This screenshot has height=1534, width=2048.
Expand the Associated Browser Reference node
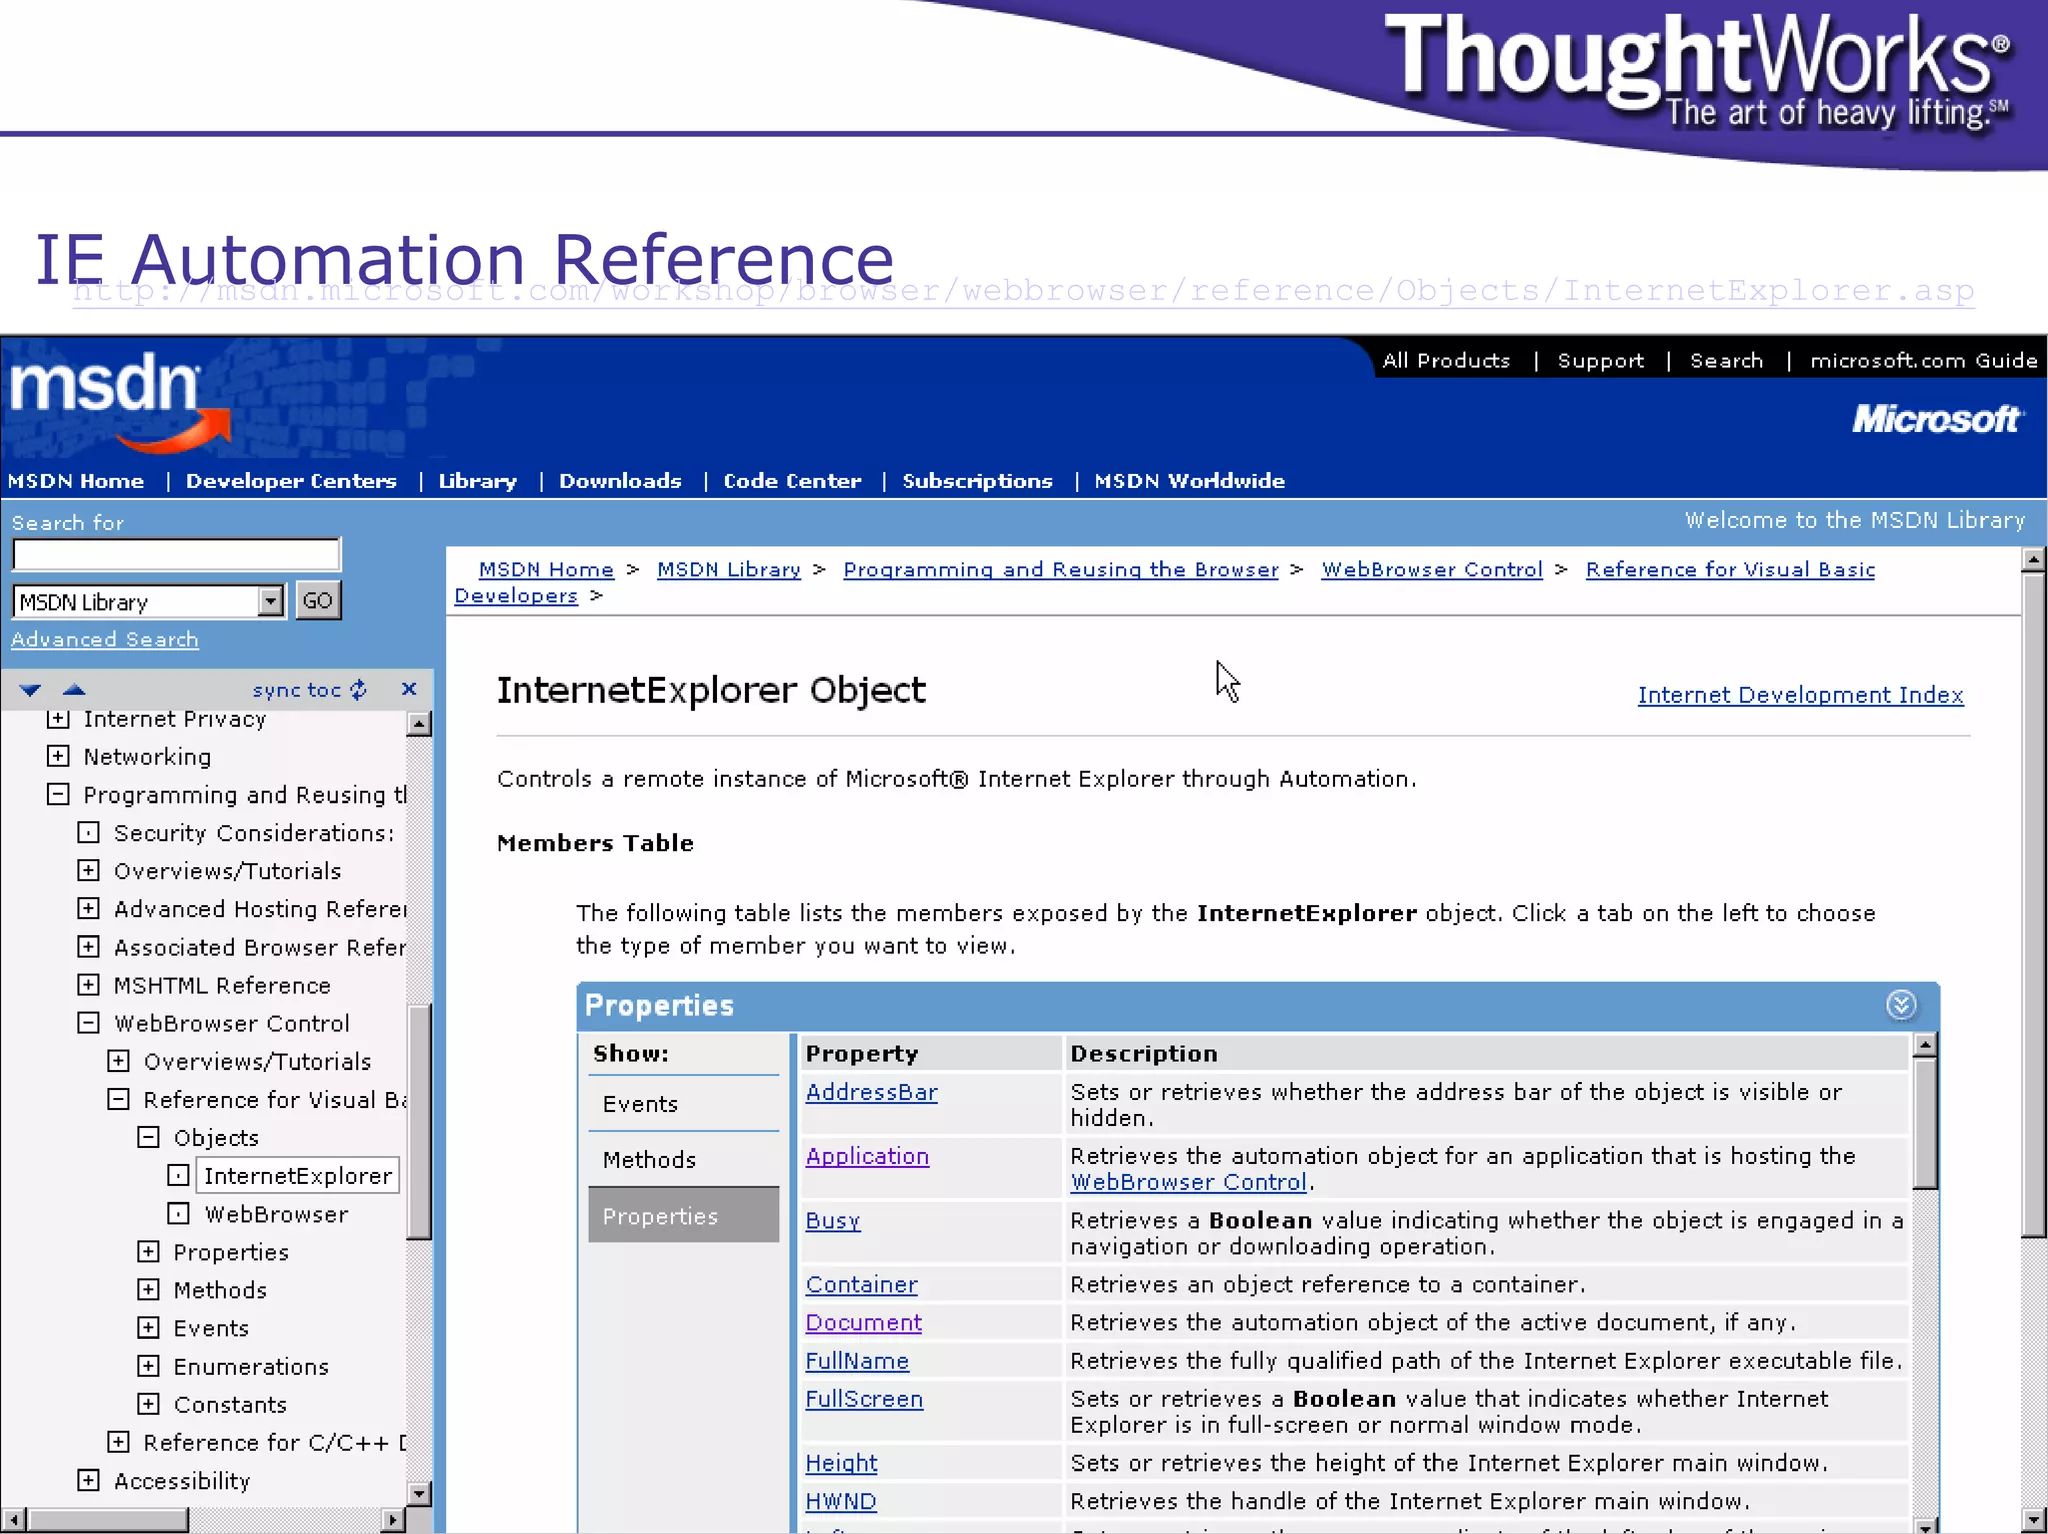[88, 946]
